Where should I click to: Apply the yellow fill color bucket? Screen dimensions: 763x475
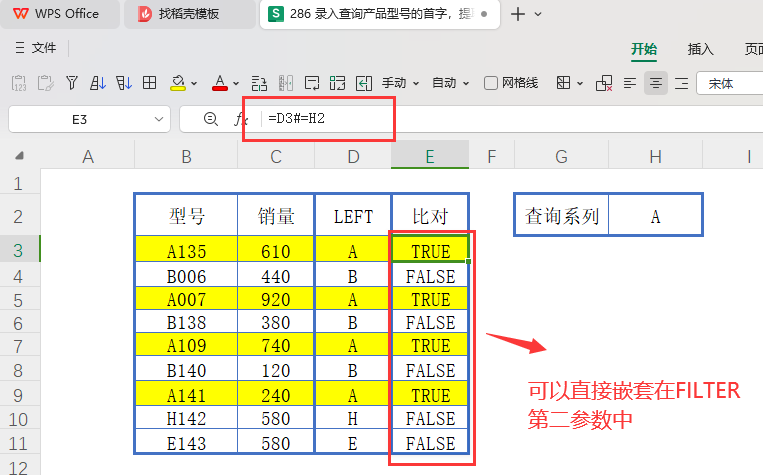[x=178, y=83]
